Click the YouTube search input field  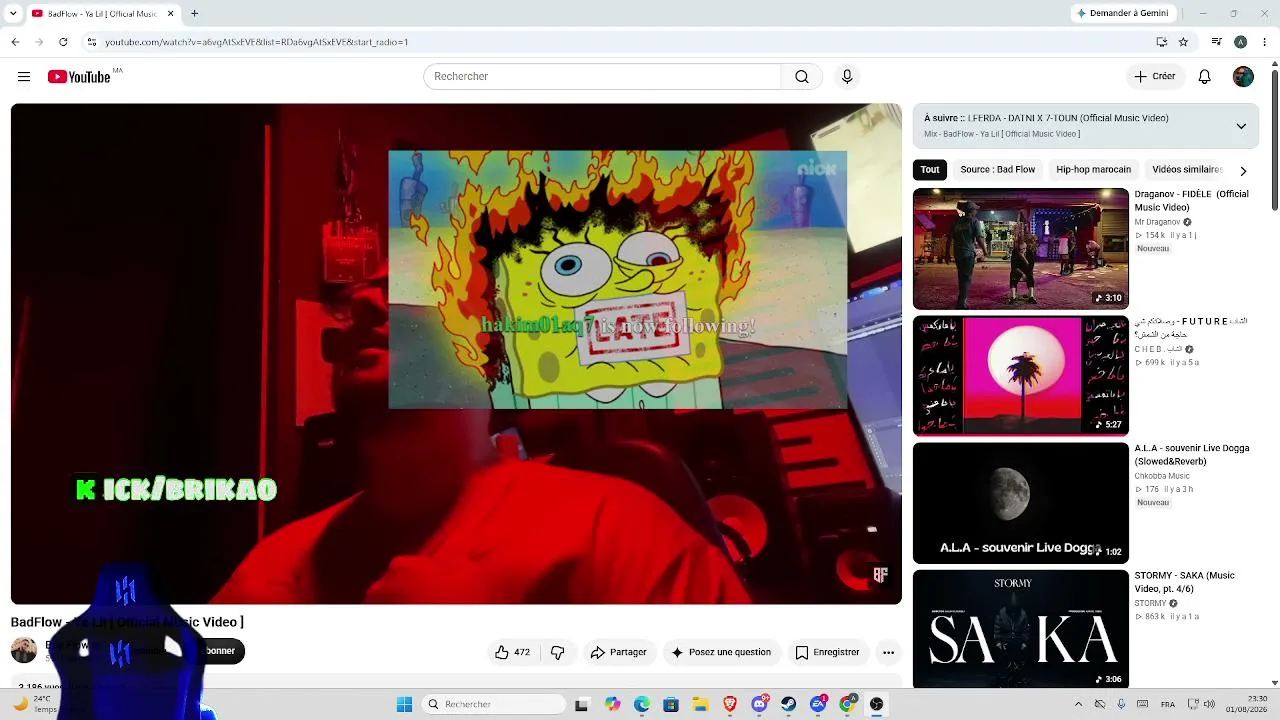pos(602,77)
